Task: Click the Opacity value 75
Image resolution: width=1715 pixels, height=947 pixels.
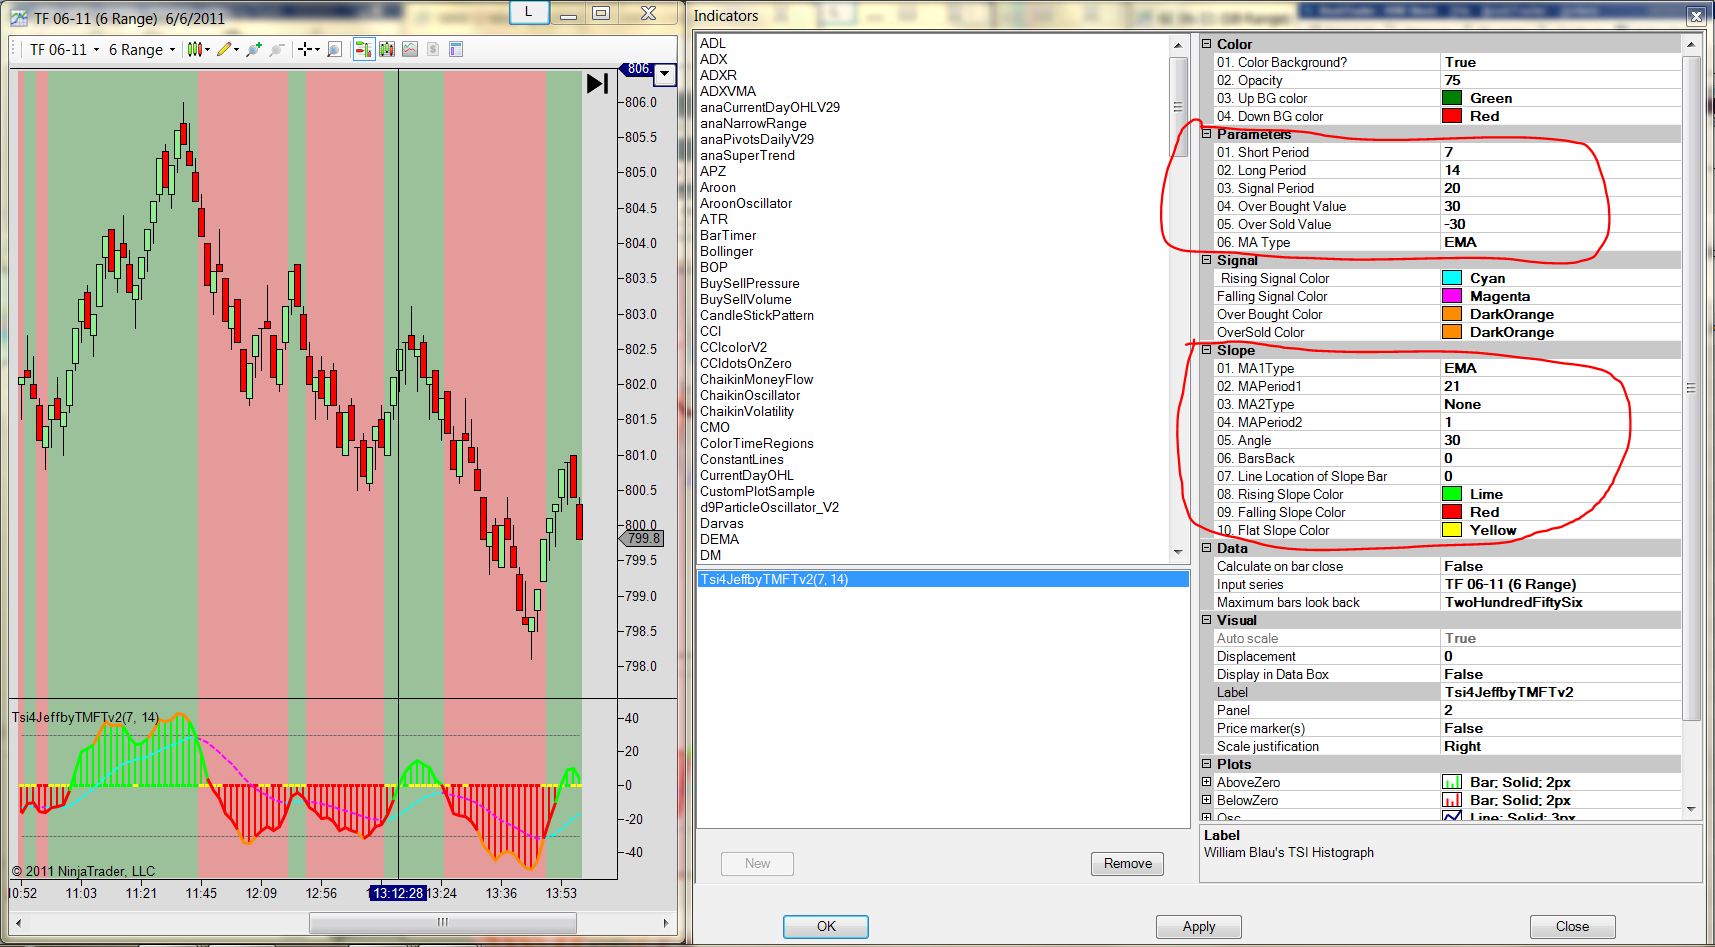Action: (1560, 80)
